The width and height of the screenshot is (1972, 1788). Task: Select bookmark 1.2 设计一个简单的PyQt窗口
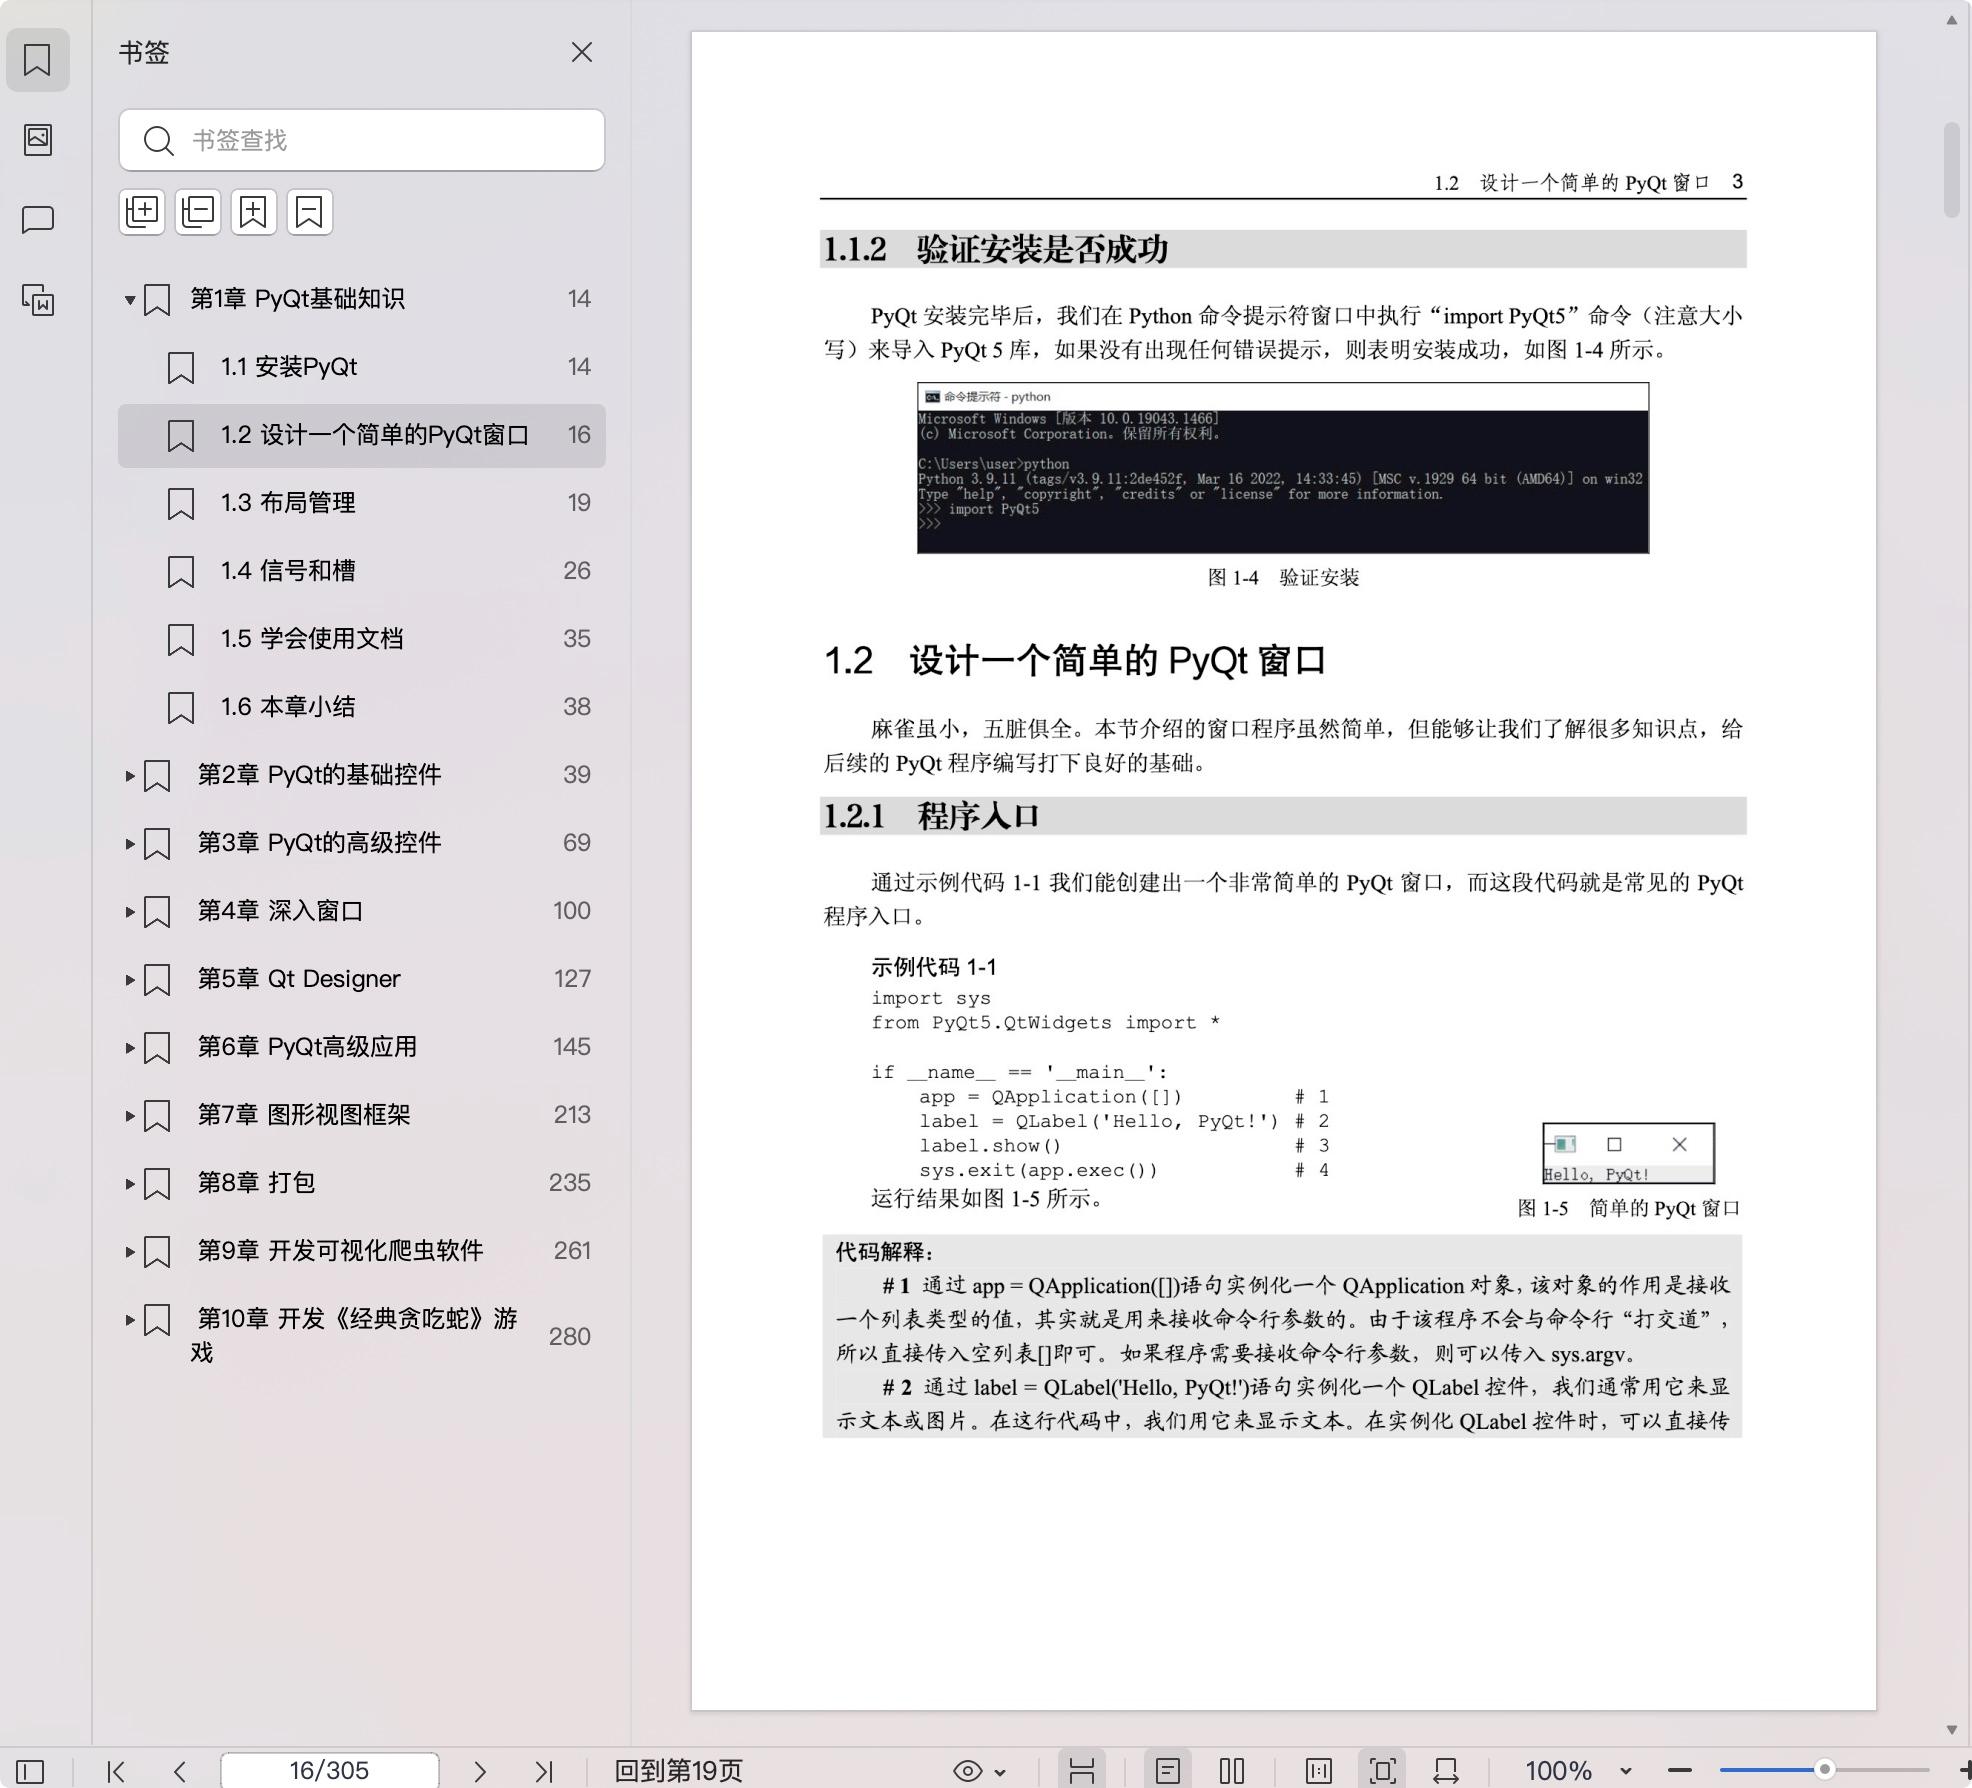click(x=362, y=435)
